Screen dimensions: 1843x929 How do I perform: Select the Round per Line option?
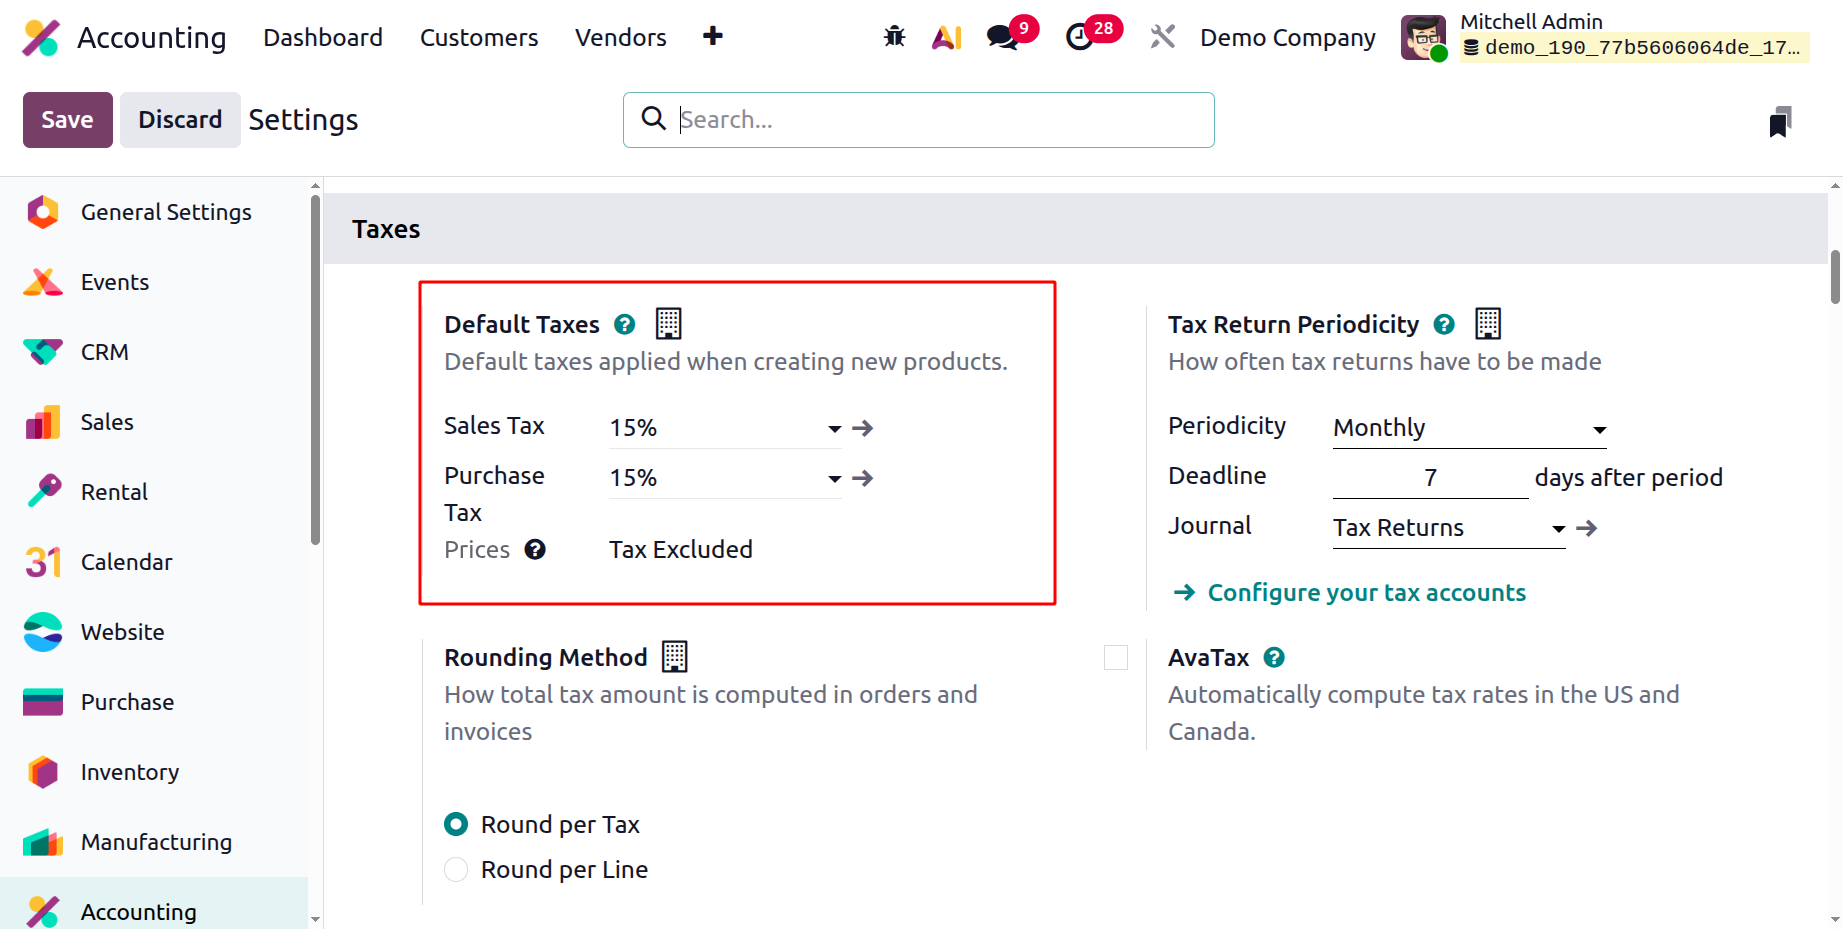pos(456,869)
